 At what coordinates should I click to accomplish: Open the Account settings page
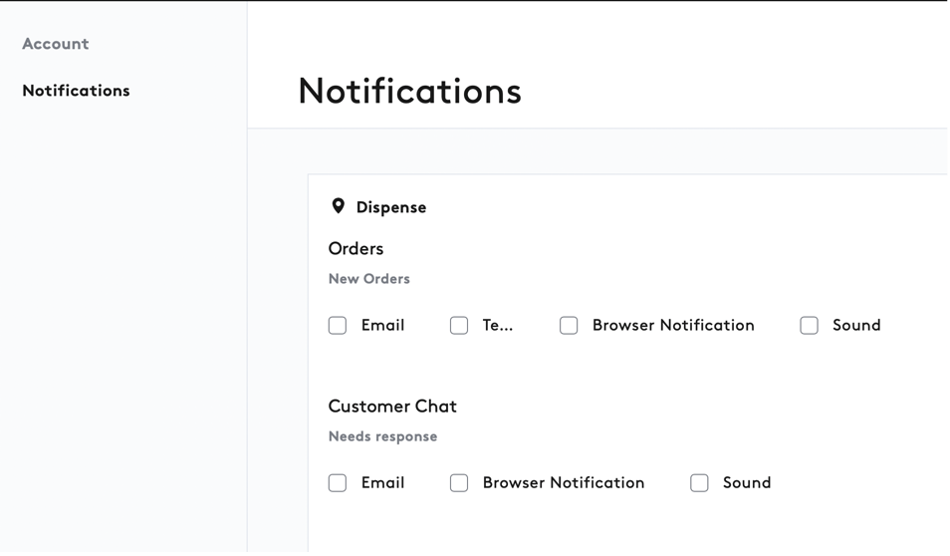(x=56, y=44)
